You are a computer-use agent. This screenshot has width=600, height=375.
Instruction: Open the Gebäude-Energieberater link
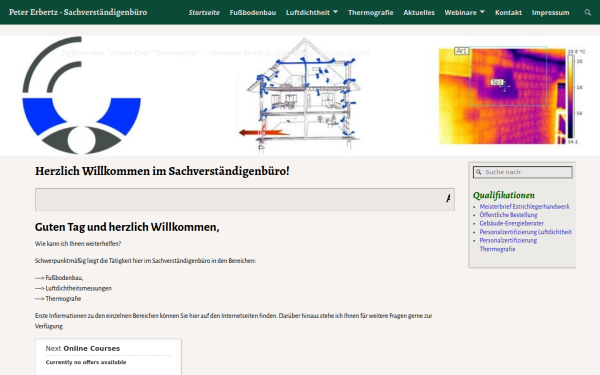(x=511, y=223)
